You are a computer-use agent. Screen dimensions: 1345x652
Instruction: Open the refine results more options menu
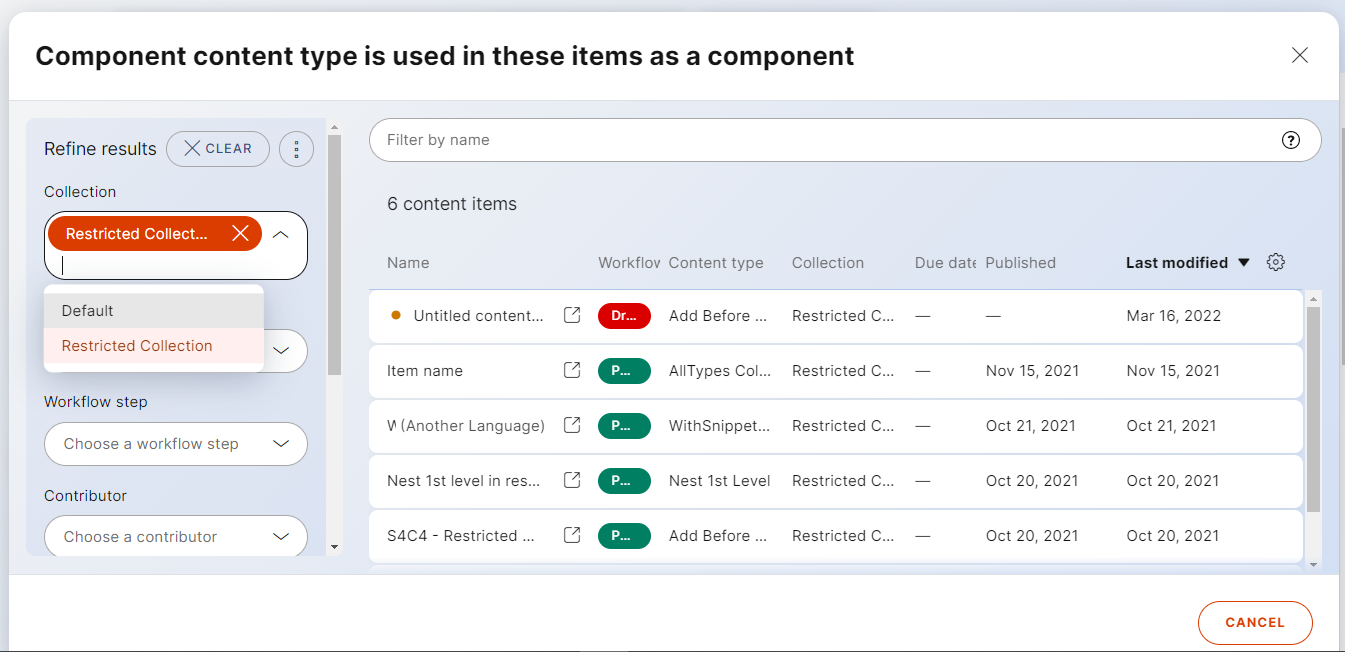click(x=296, y=149)
